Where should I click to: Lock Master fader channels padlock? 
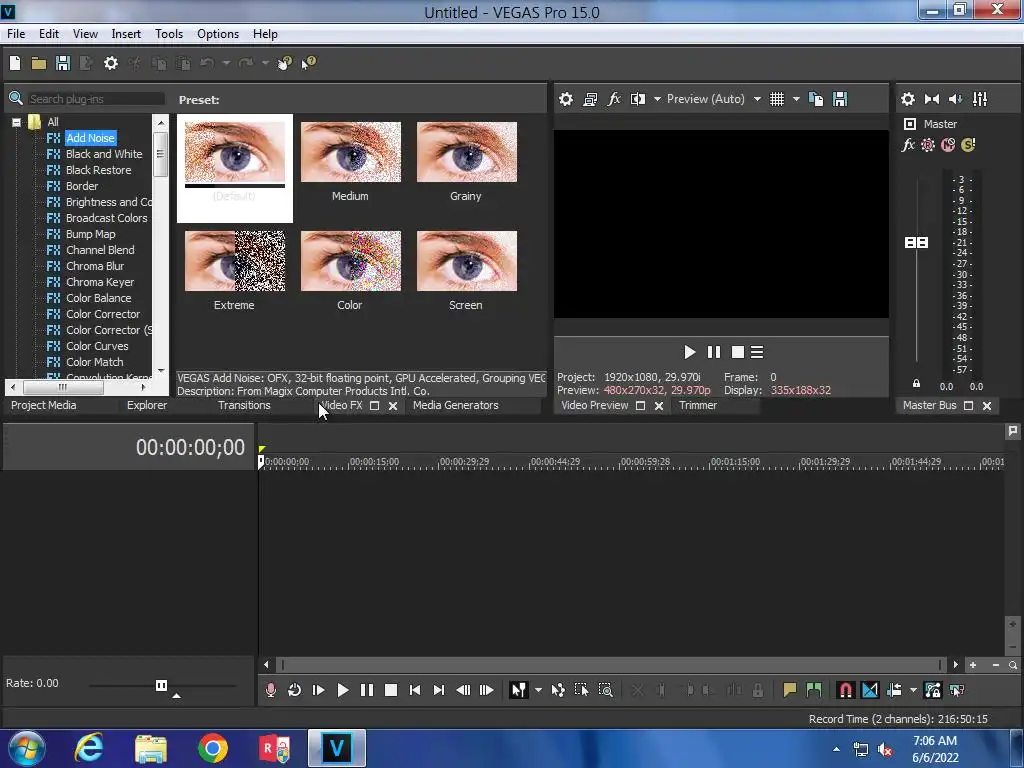(916, 383)
